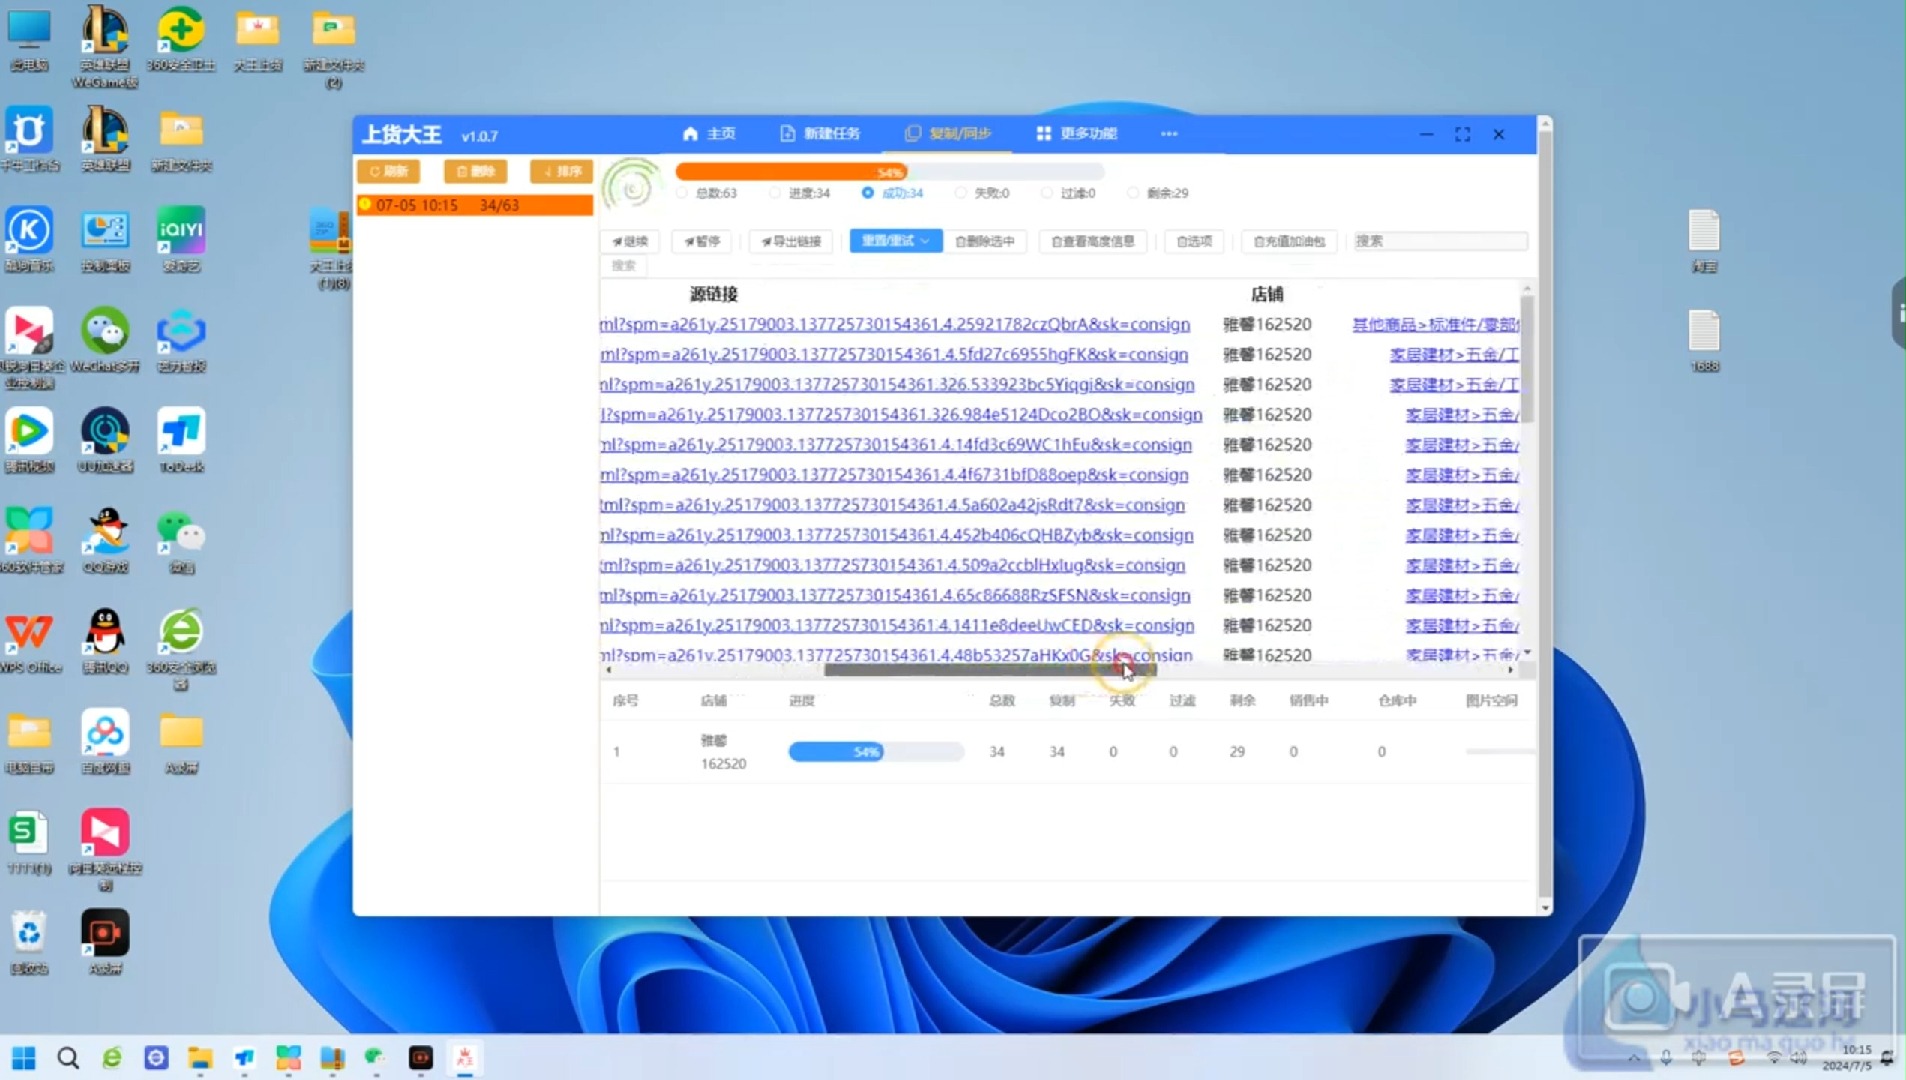Open the ellipsis overflow menu
This screenshot has height=1080, width=1906.
tap(1169, 133)
